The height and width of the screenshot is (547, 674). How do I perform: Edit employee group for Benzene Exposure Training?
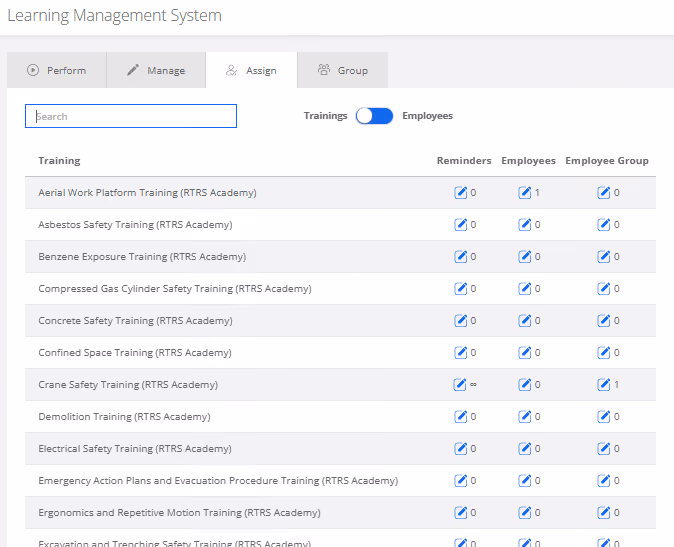click(604, 257)
